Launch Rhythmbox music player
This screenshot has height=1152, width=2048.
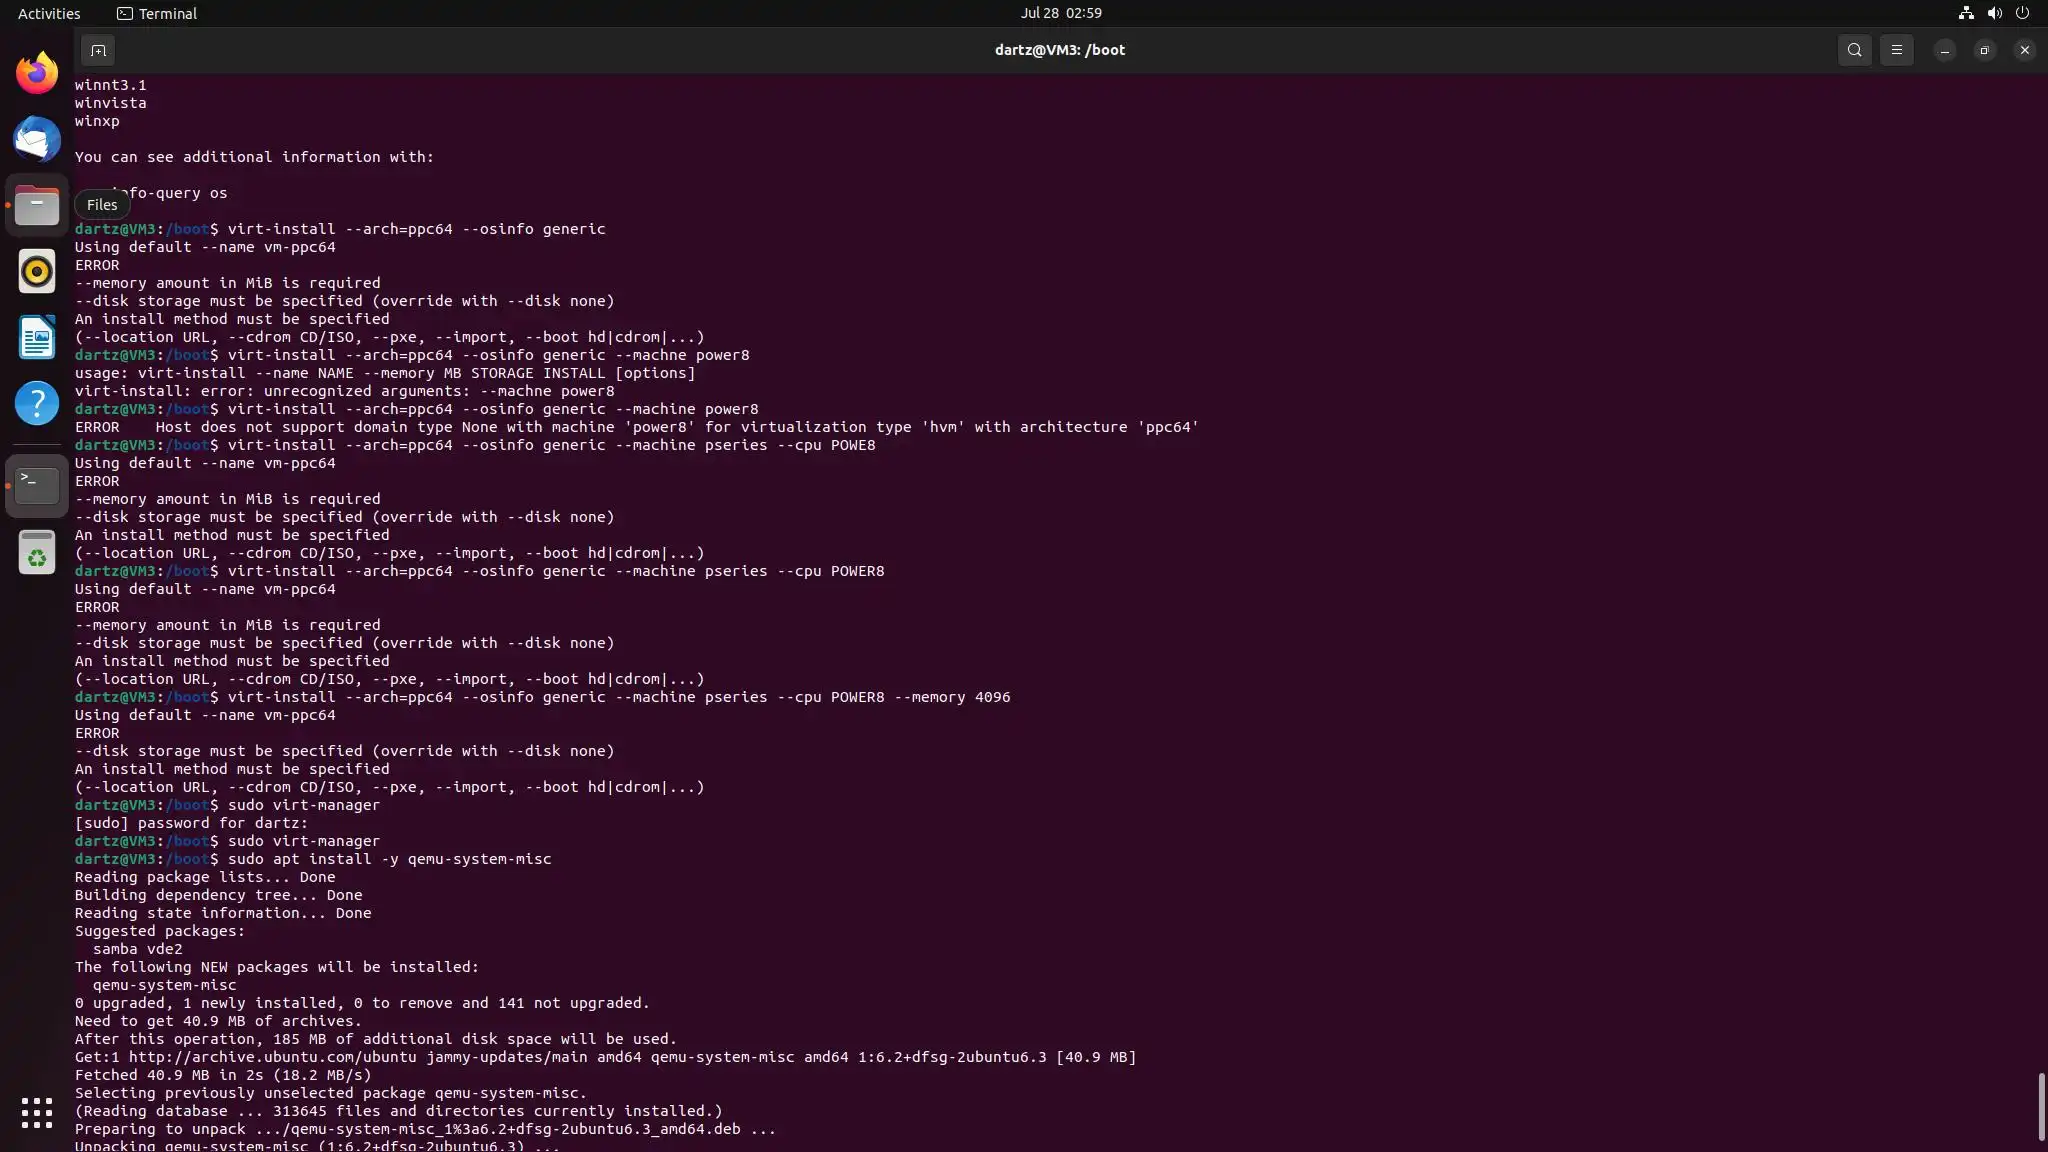tap(37, 272)
